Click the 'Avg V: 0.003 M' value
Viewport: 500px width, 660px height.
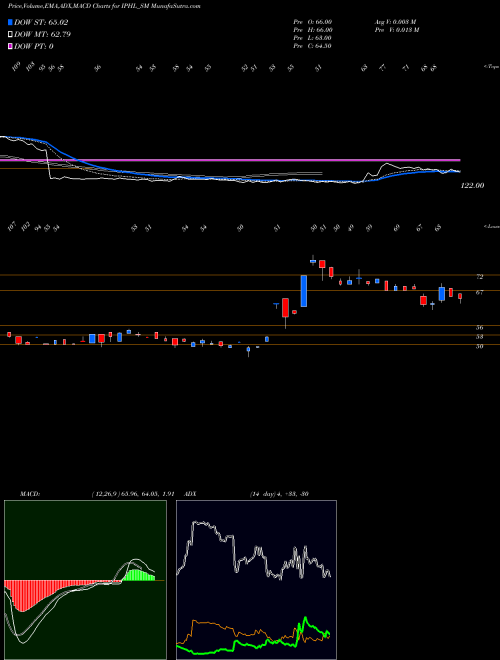click(395, 22)
